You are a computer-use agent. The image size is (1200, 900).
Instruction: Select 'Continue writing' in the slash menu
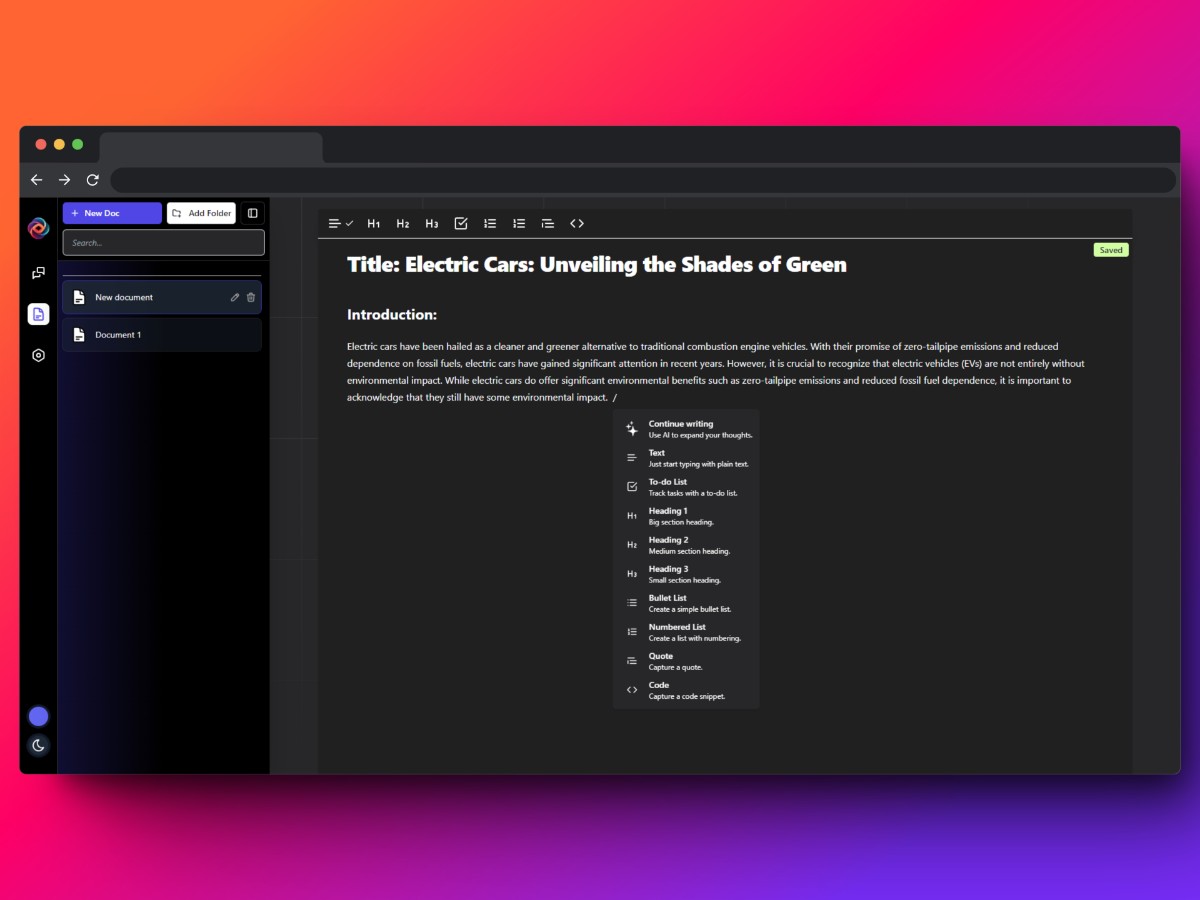(686, 429)
